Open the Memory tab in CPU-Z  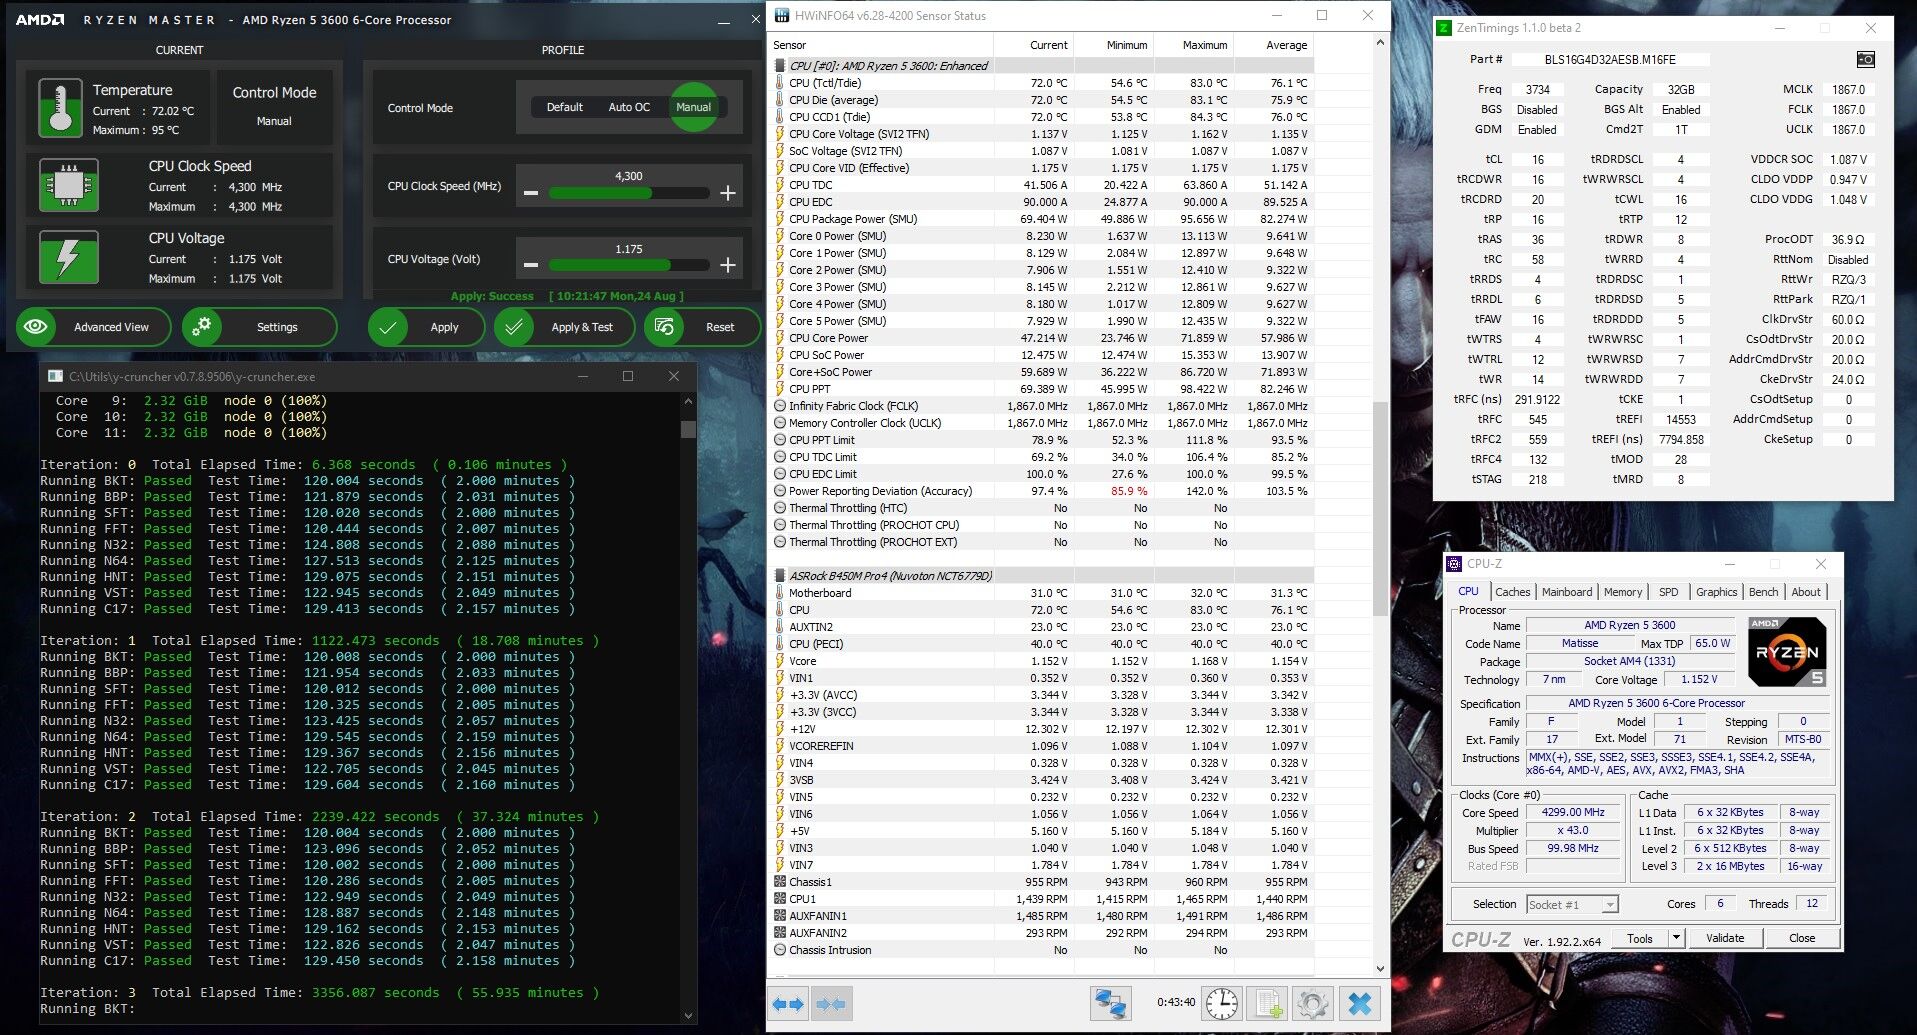tap(1623, 592)
